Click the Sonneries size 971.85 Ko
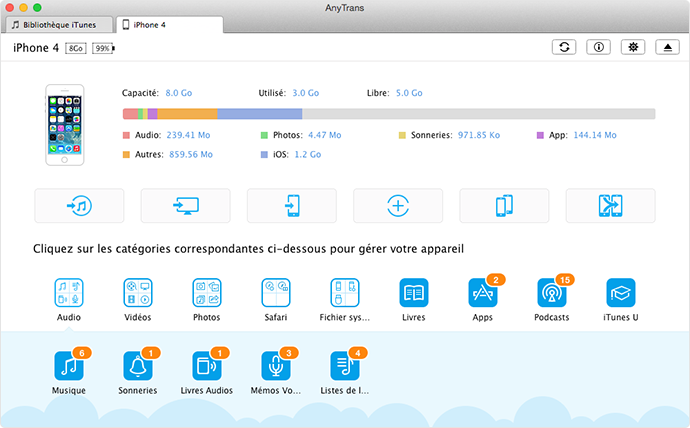 [x=479, y=135]
